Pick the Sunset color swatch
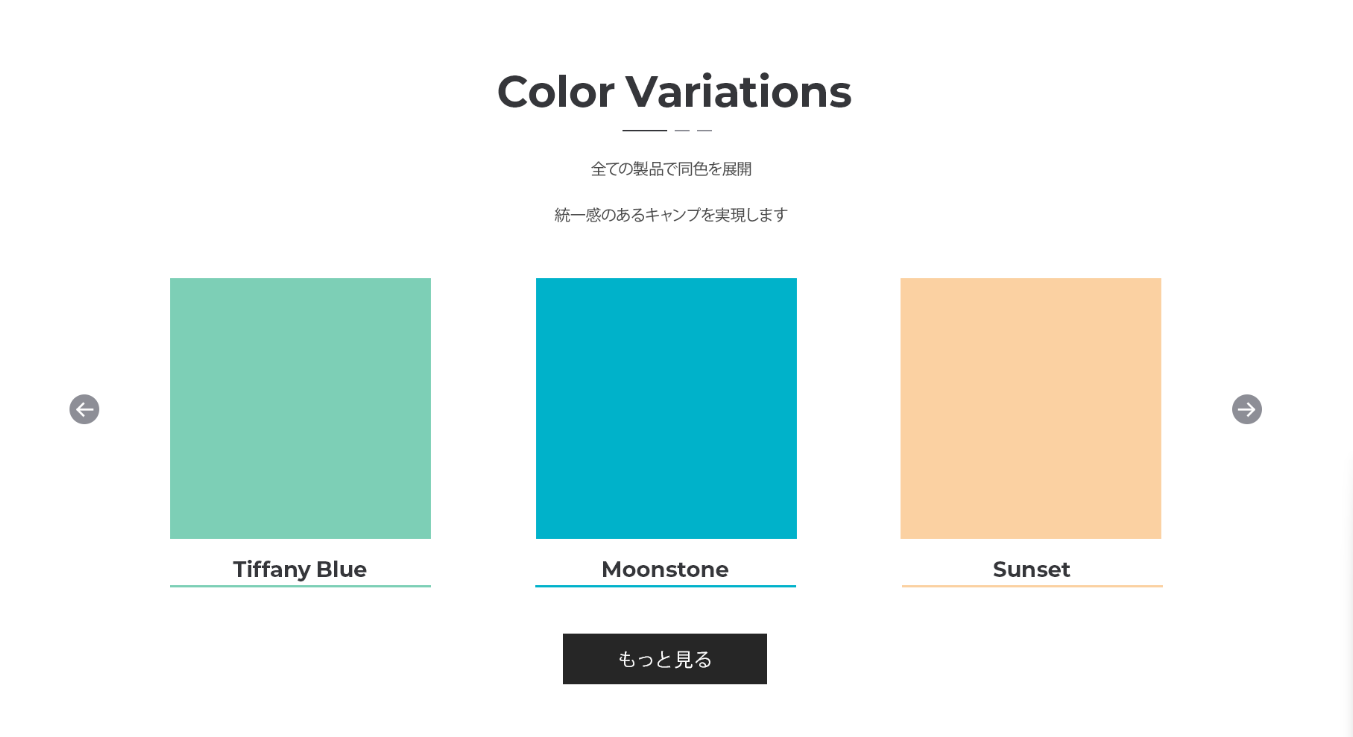Image resolution: width=1353 pixels, height=737 pixels. point(1030,408)
